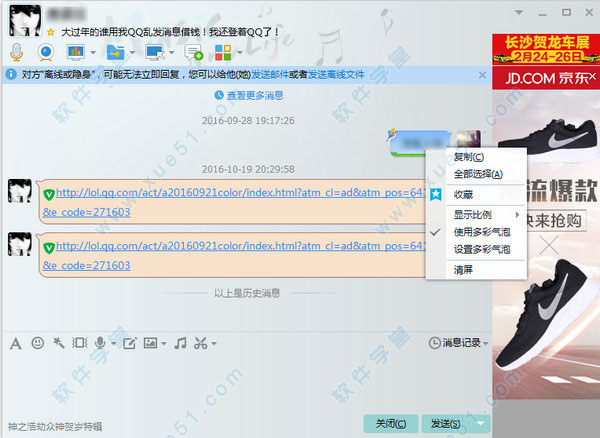This screenshot has height=438, width=600.
Task: Open the presentation demo screen icon
Action: (x=76, y=52)
